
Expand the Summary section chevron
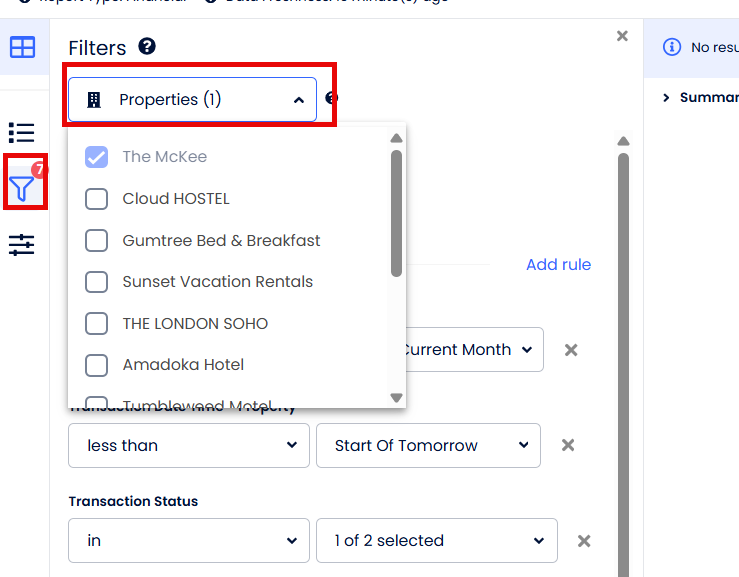click(x=666, y=98)
